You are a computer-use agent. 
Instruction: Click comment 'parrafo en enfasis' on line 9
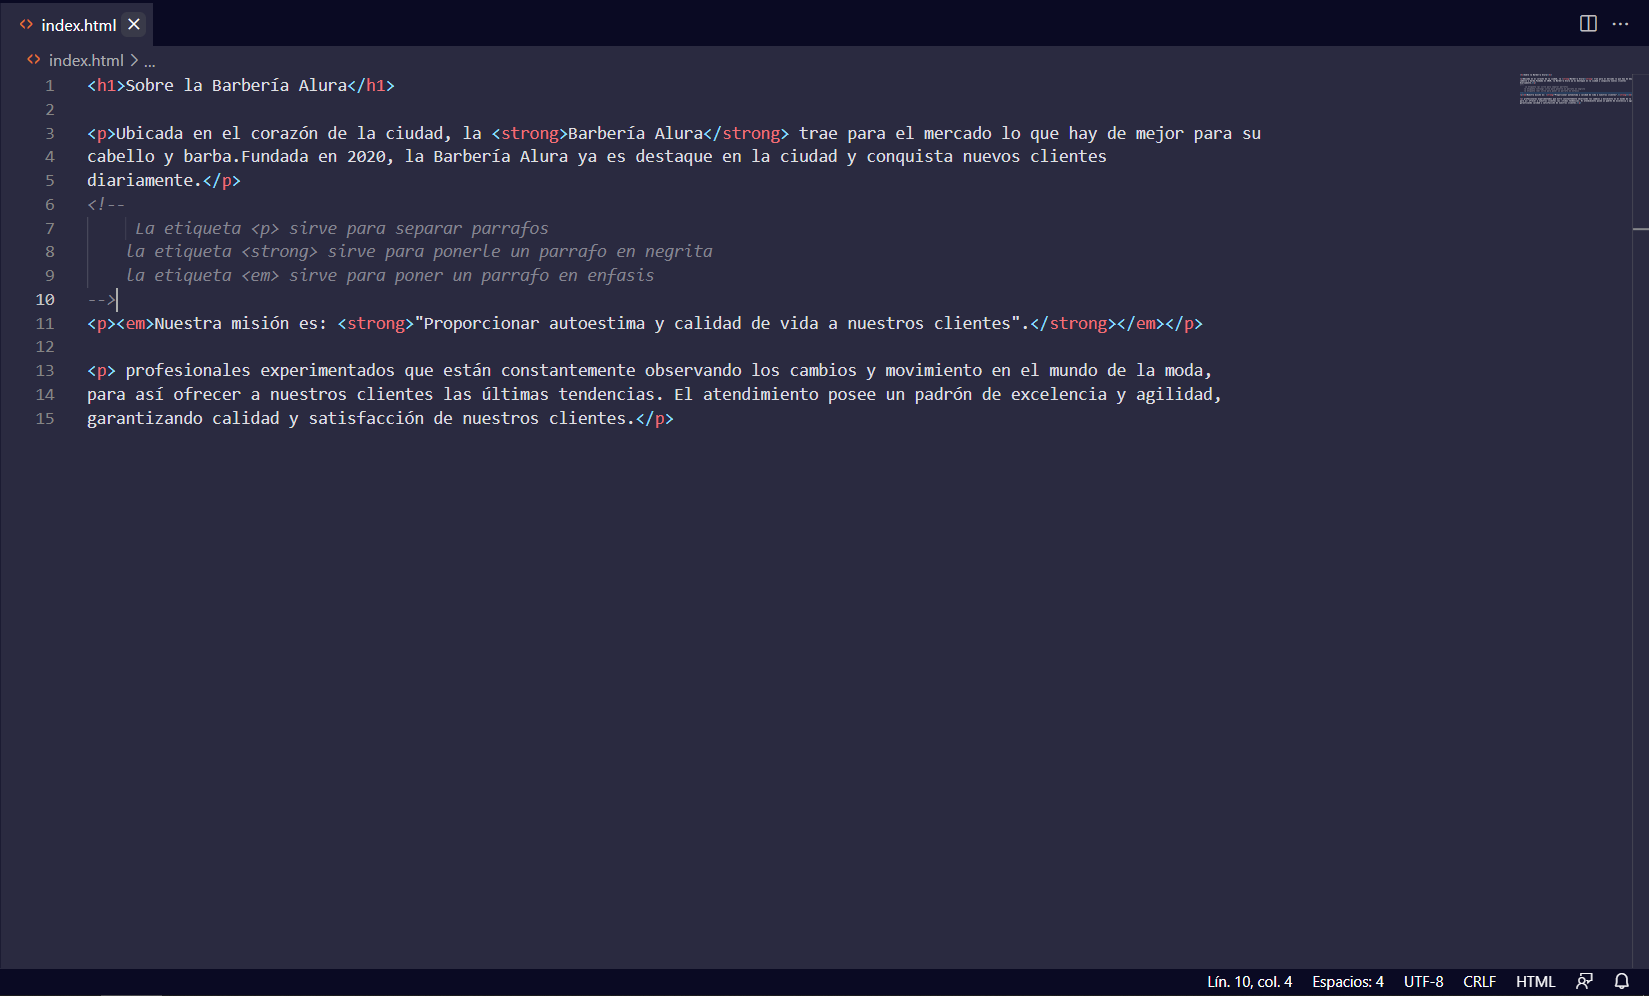coord(567,276)
